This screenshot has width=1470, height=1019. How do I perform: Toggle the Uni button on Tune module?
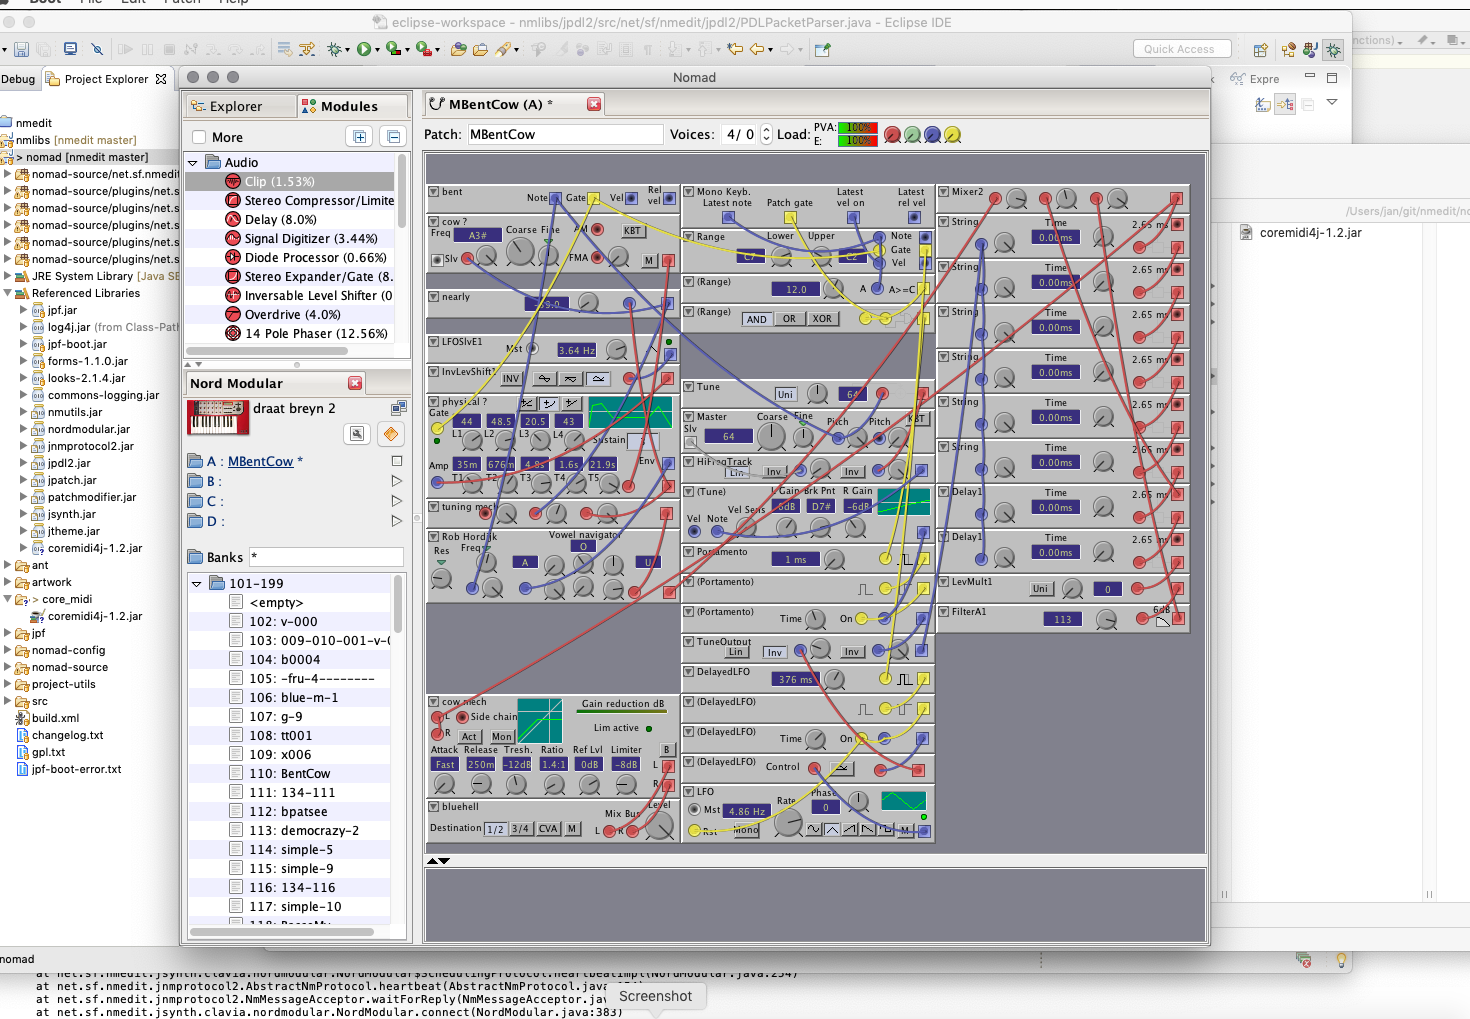[x=785, y=394]
